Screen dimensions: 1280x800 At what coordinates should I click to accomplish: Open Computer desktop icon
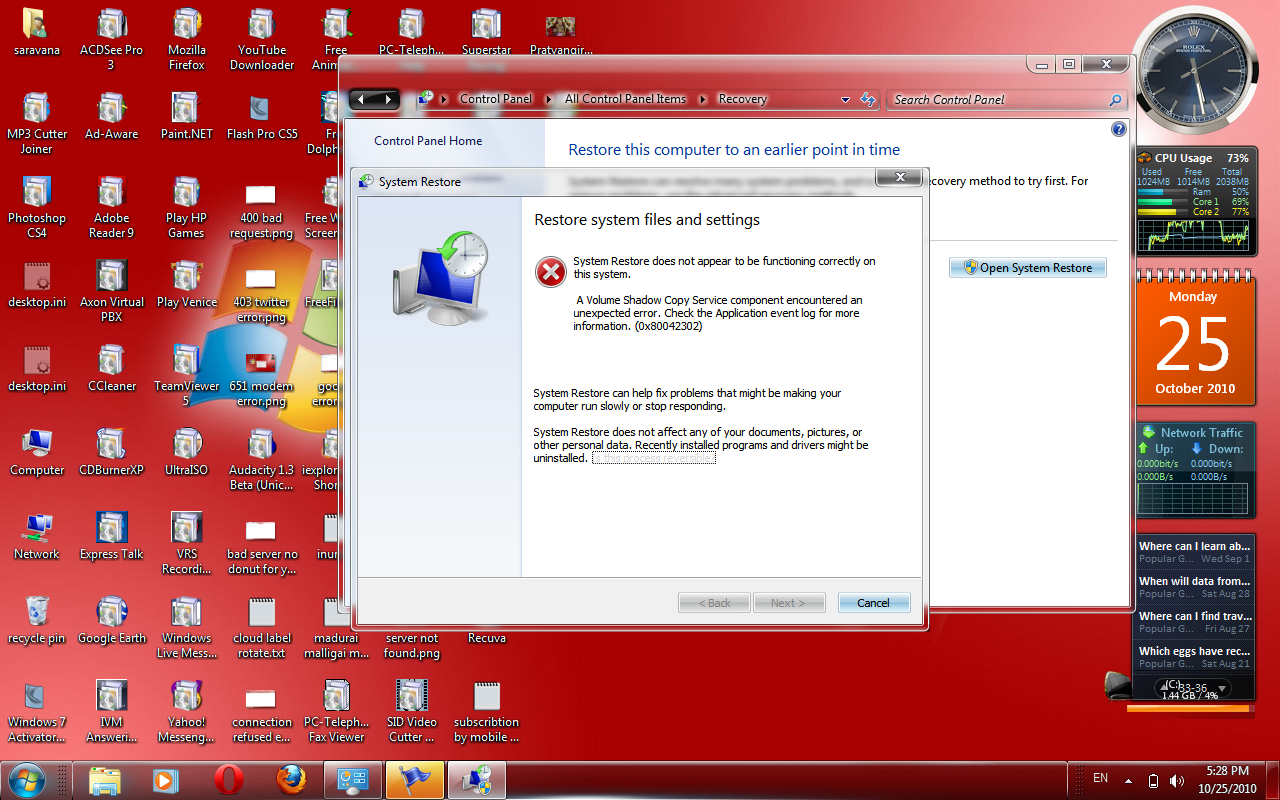(37, 452)
